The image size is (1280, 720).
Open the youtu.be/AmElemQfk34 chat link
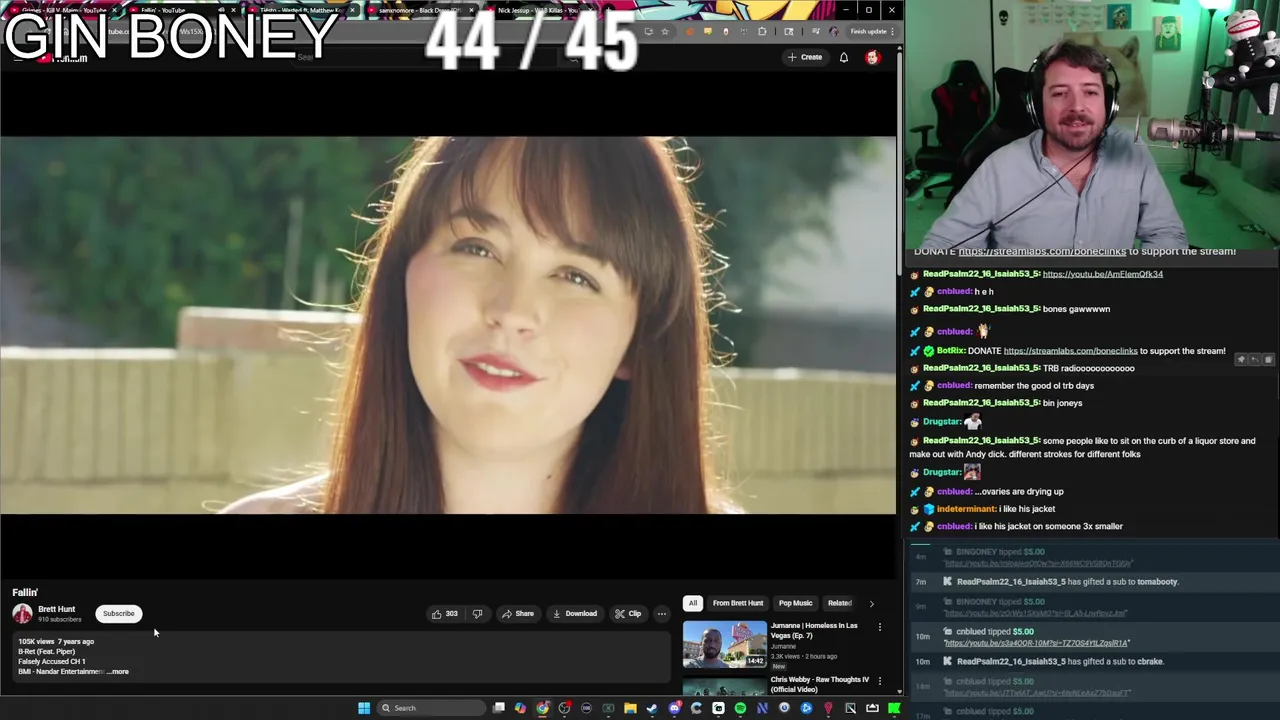1102,274
